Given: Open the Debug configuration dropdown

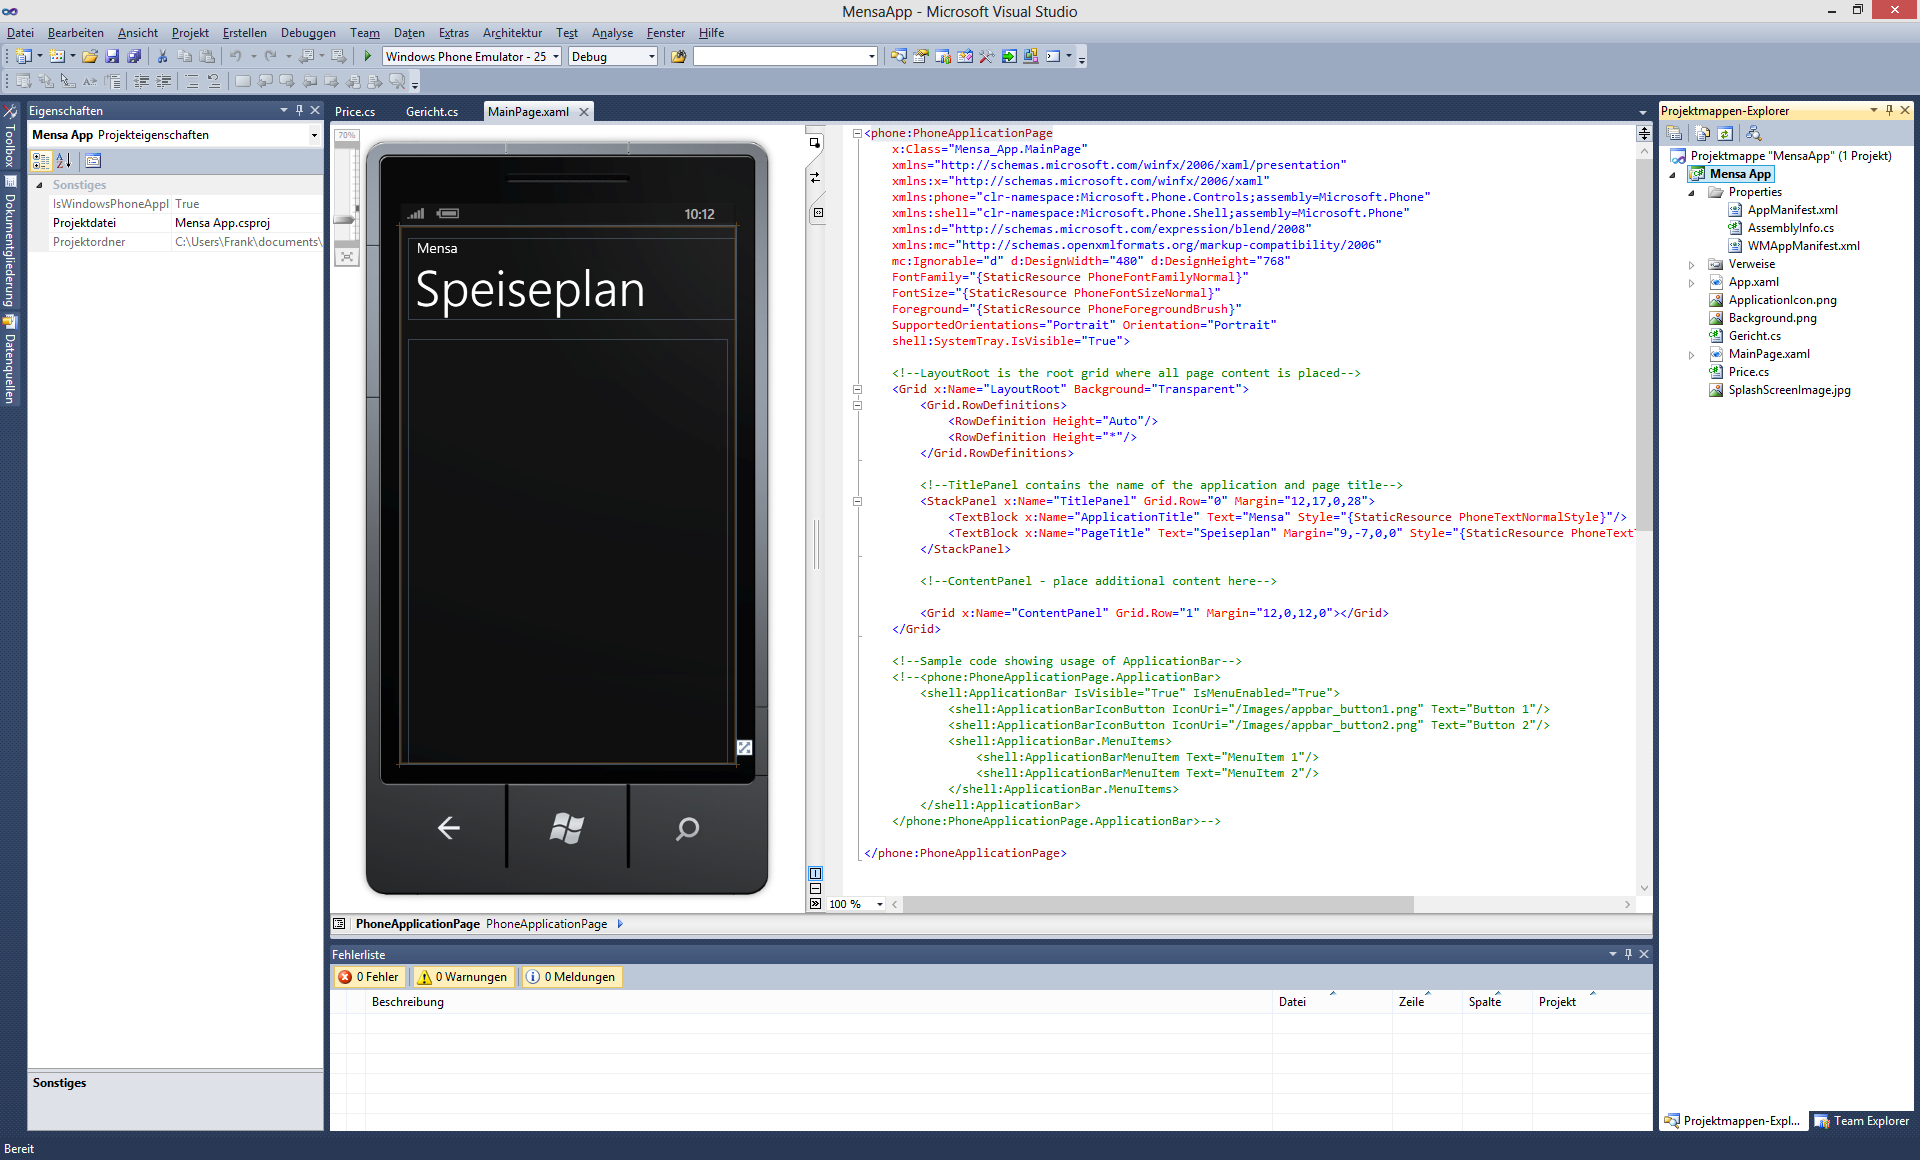Looking at the screenshot, I should point(651,57).
